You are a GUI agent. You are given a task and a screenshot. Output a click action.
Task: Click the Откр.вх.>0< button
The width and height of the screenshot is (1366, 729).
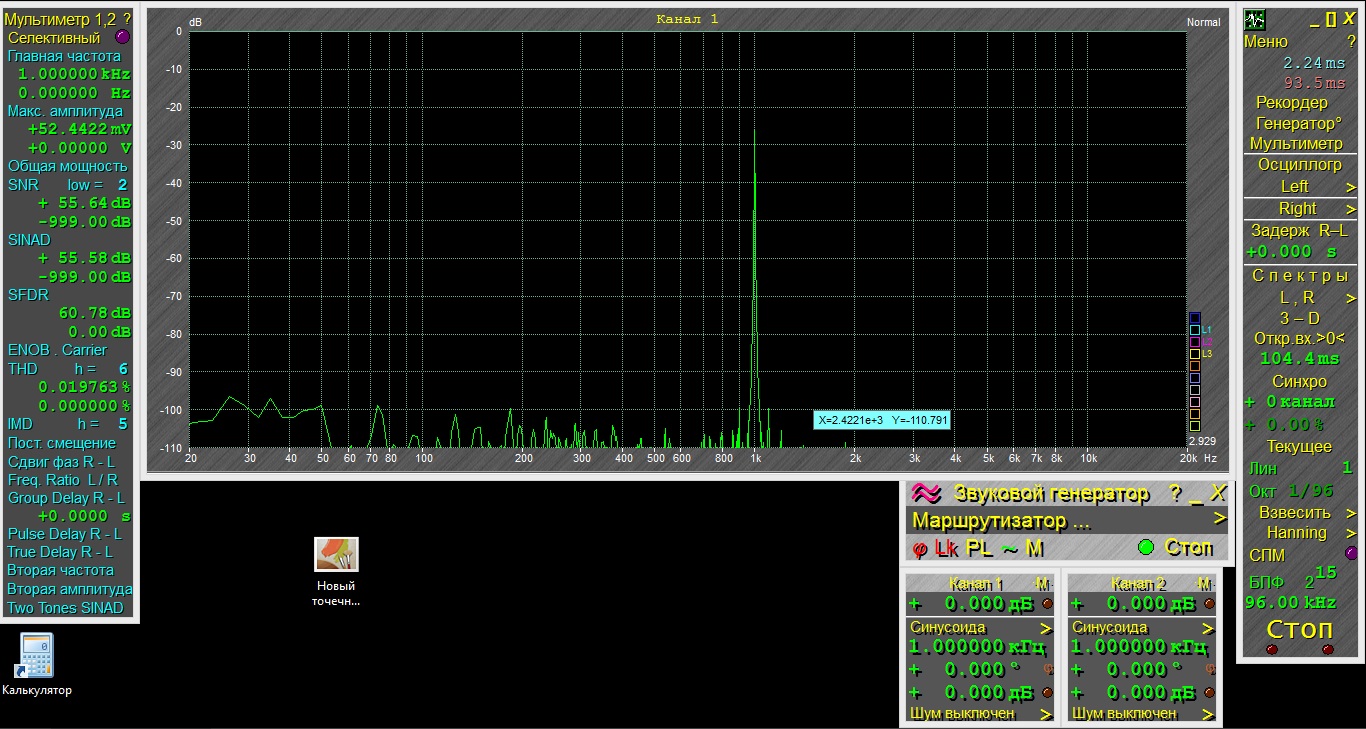pos(1300,338)
